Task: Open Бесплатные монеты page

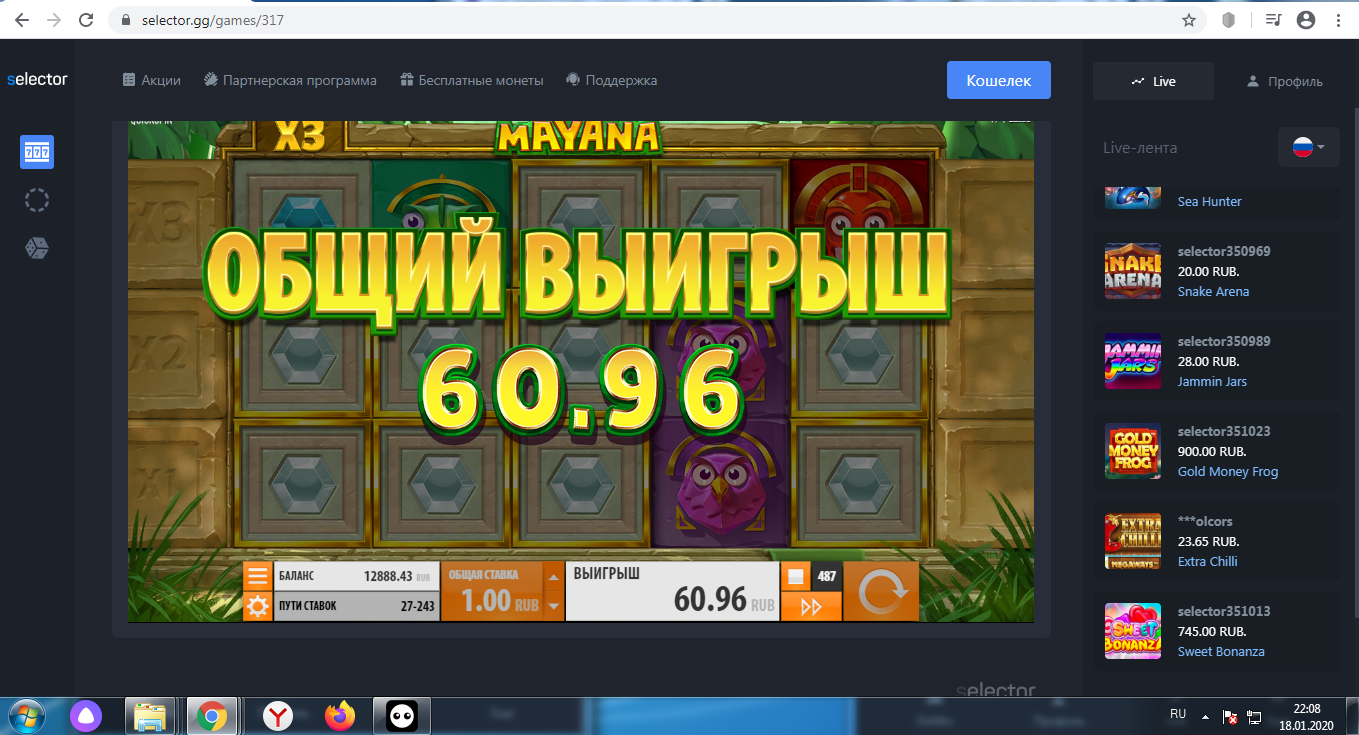Action: pos(471,80)
